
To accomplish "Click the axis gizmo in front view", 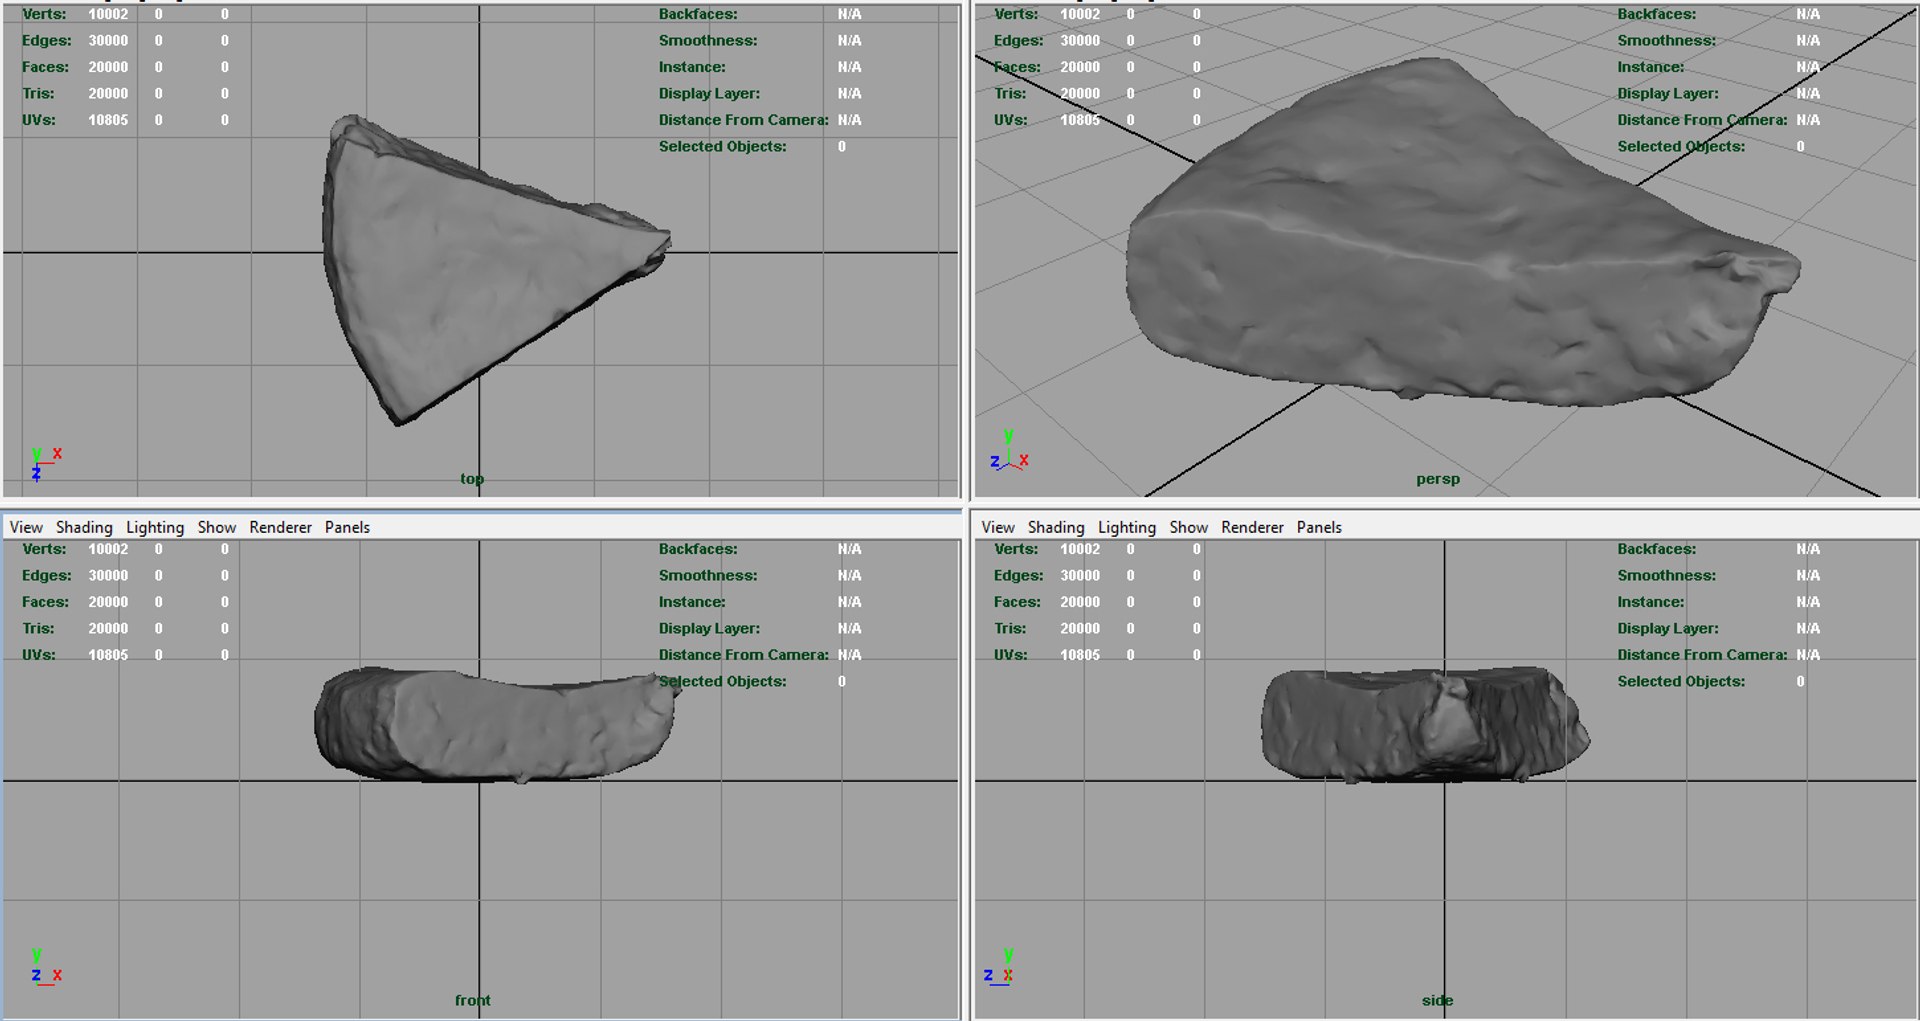I will click(x=45, y=967).
